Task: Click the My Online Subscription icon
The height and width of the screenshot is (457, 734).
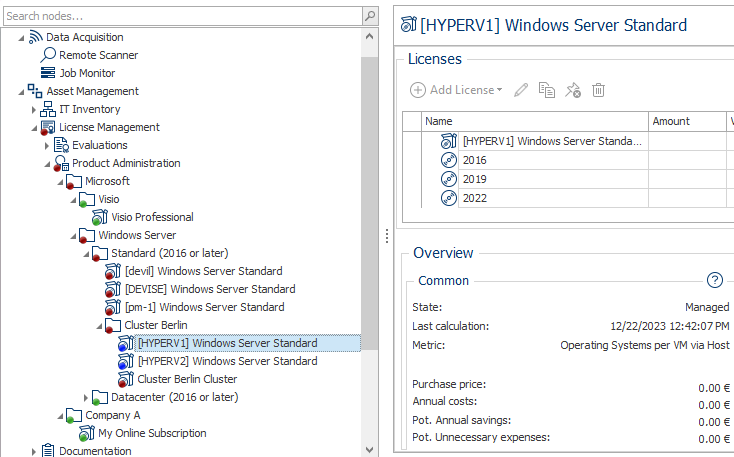Action: 87,433
